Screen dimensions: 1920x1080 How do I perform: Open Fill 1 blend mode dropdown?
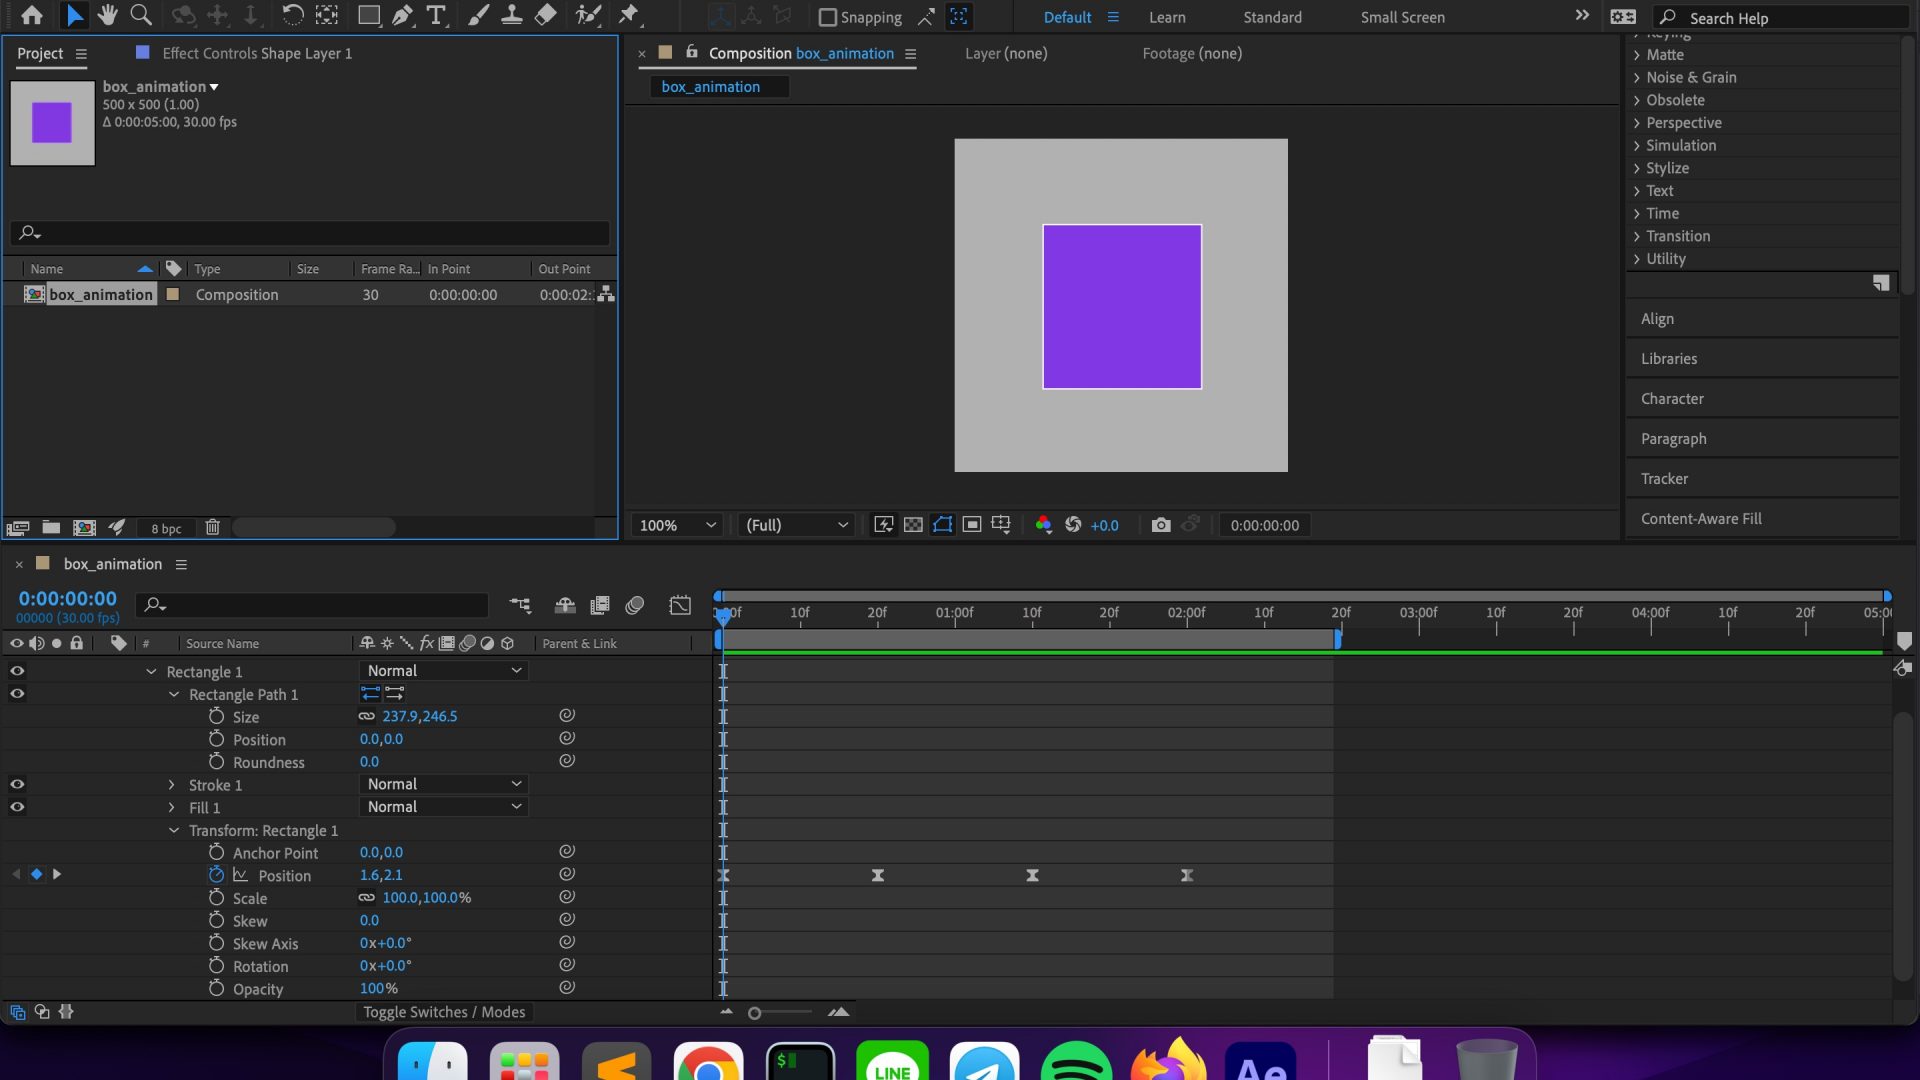(x=443, y=807)
